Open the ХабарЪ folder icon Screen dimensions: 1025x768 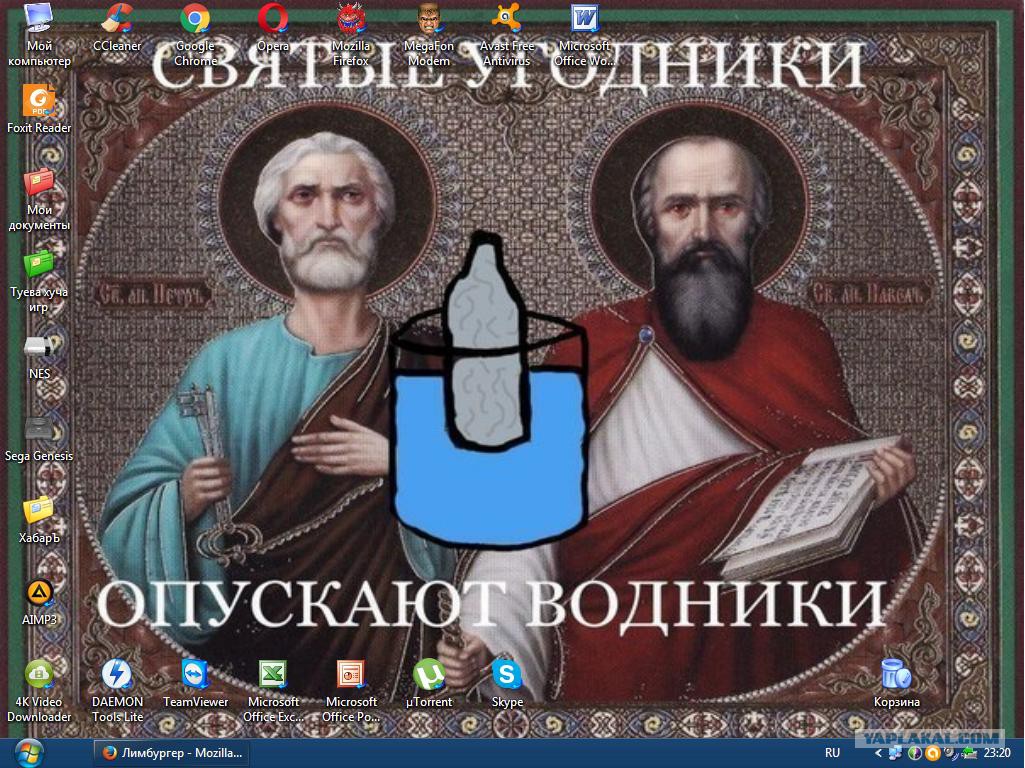(x=39, y=520)
